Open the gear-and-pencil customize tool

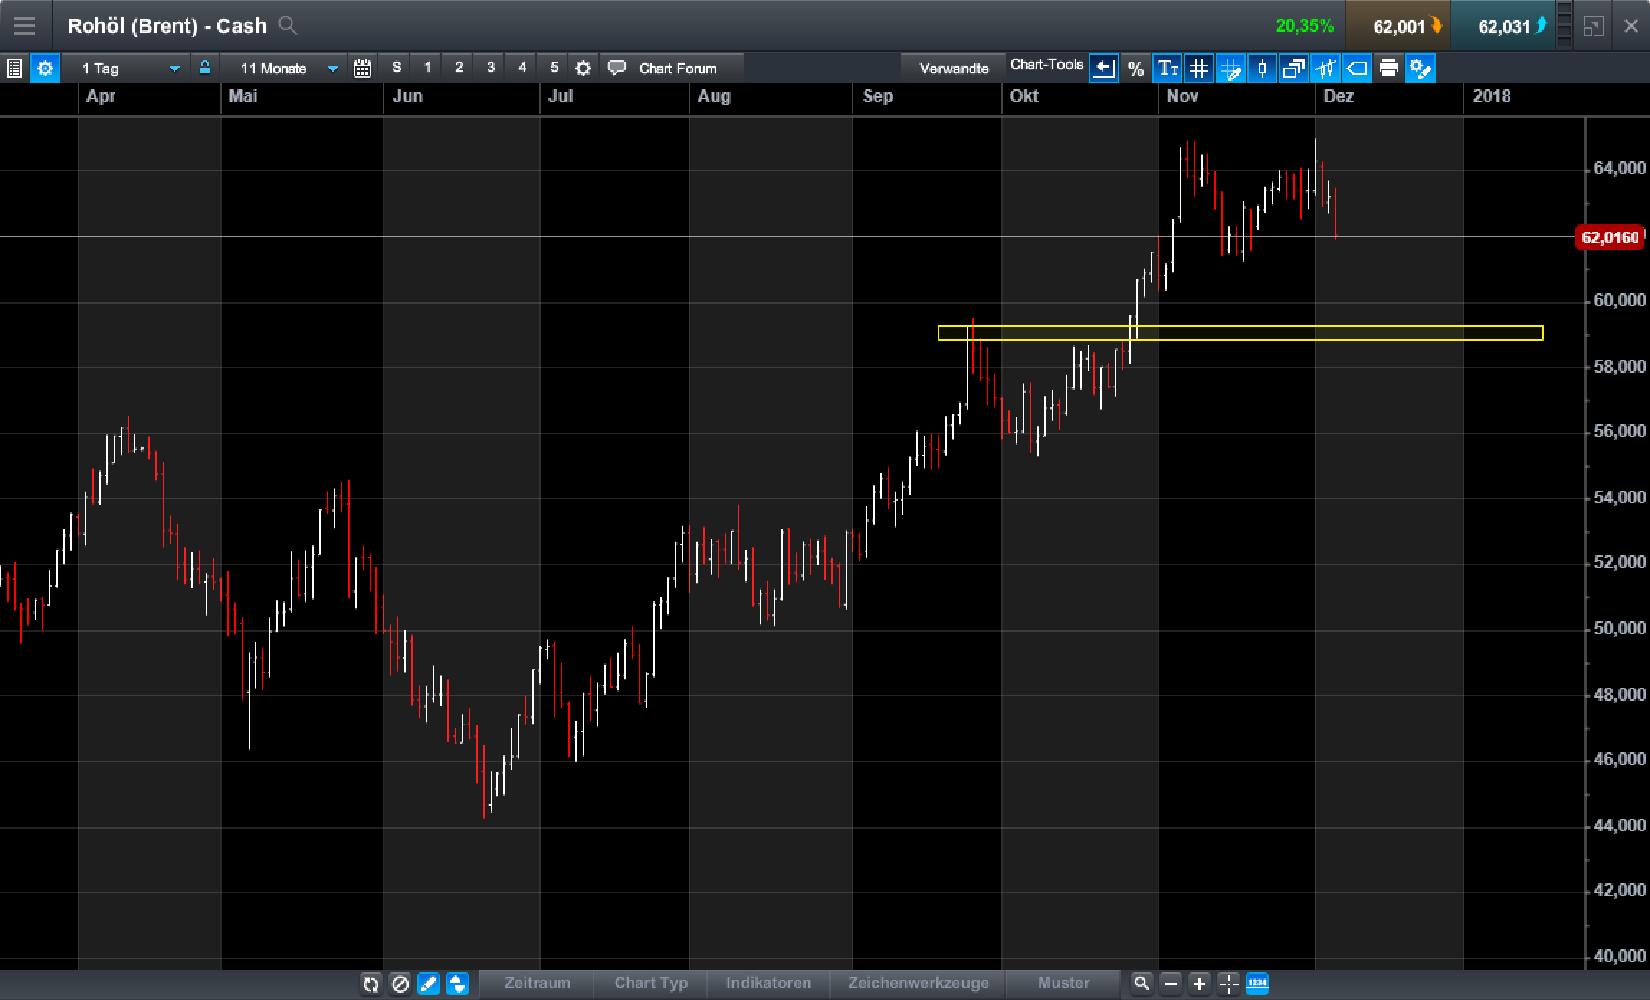[x=1420, y=68]
